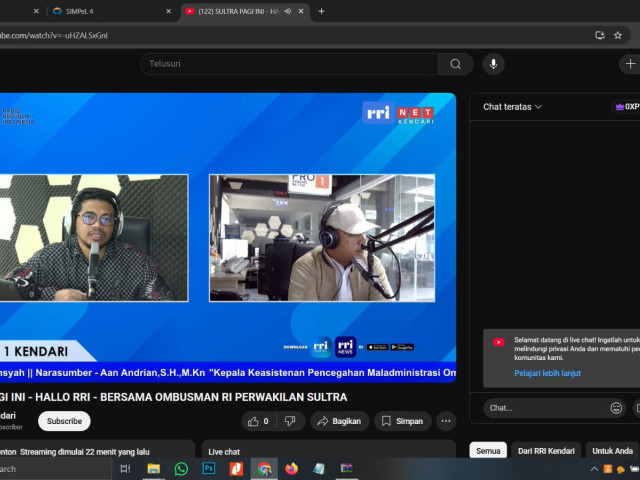
Task: Open the more actions three-dot menu under the video
Action: point(446,421)
